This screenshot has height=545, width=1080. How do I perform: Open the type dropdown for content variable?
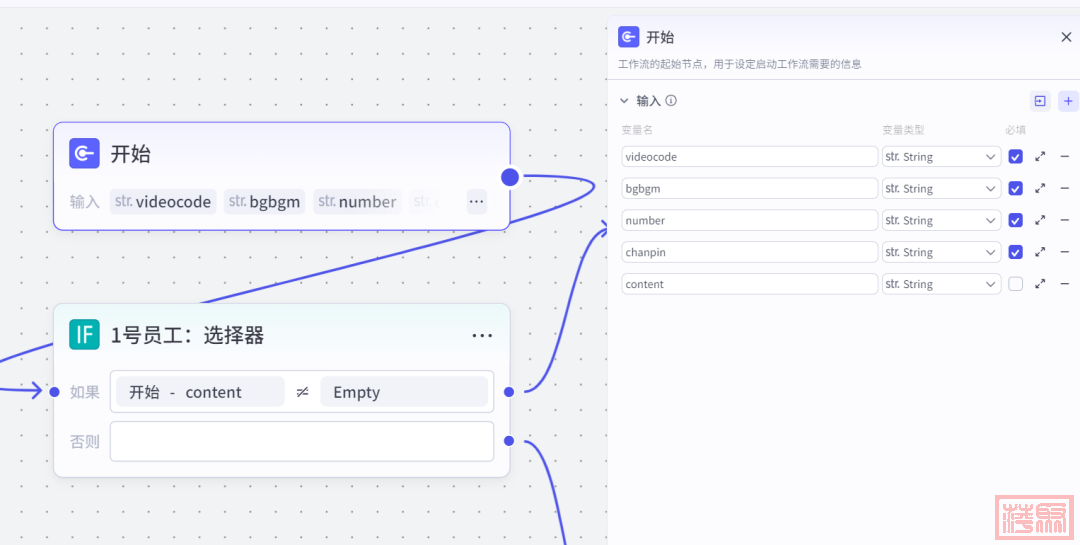[x=941, y=284]
